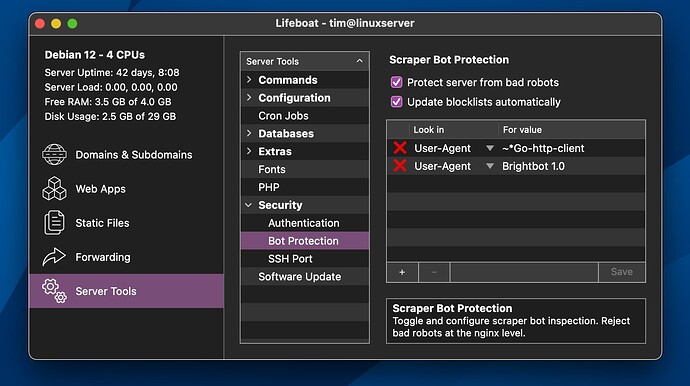The image size is (690, 386).
Task: Open Look in dropdown for Brightbot row
Action: [x=489, y=166]
